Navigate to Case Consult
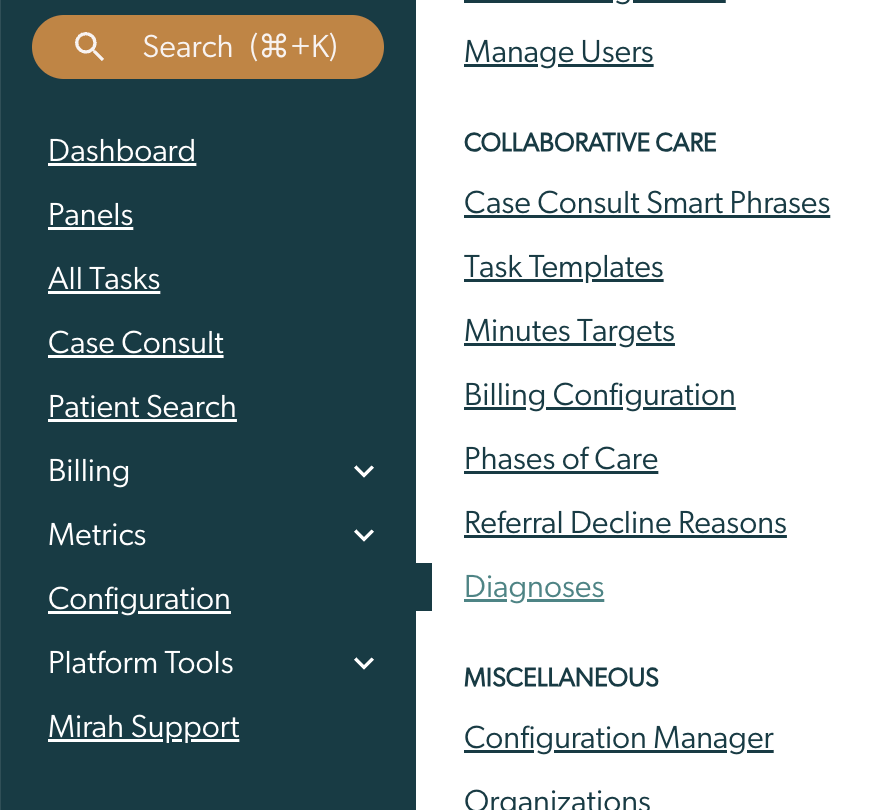Image resolution: width=876 pixels, height=810 pixels. click(x=136, y=343)
